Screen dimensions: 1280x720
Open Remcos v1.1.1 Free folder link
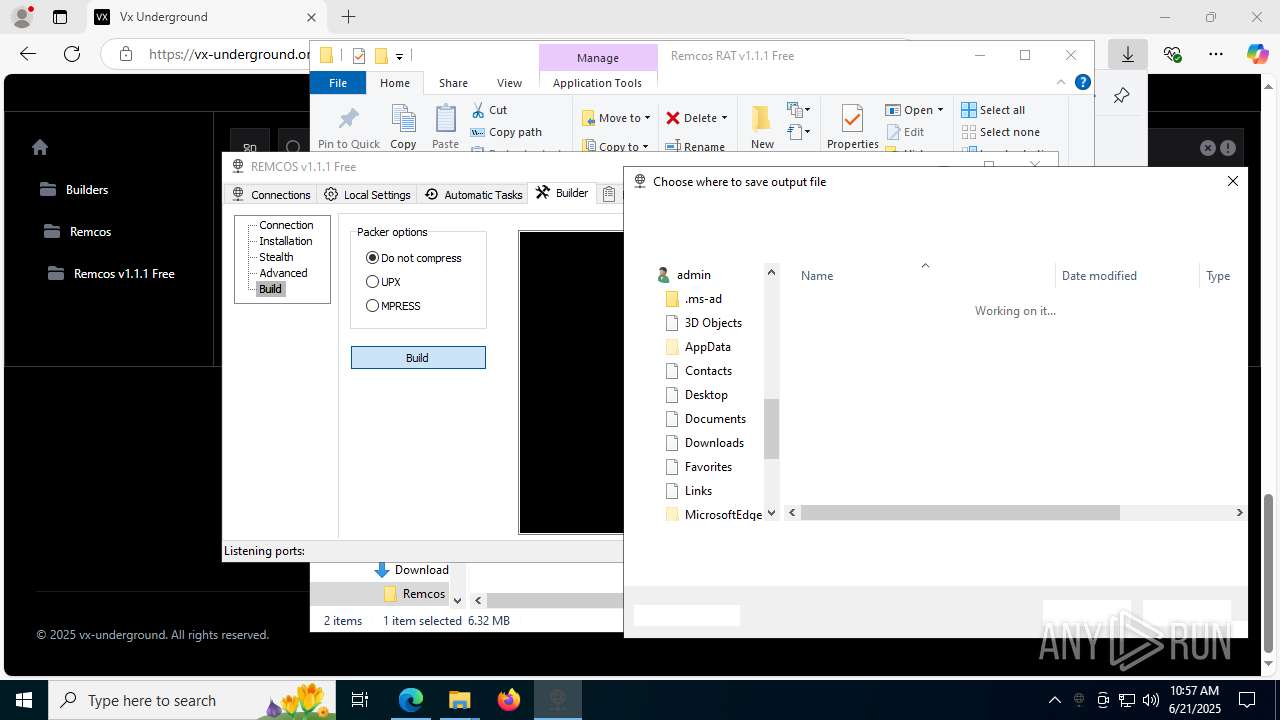point(111,273)
